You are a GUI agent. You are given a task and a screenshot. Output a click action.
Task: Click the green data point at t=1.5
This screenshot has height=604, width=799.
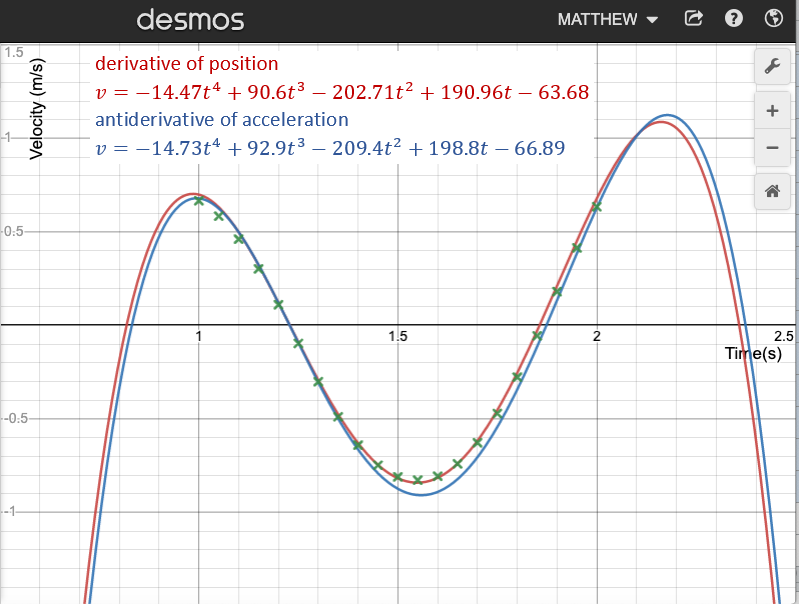pyautogui.click(x=398, y=477)
